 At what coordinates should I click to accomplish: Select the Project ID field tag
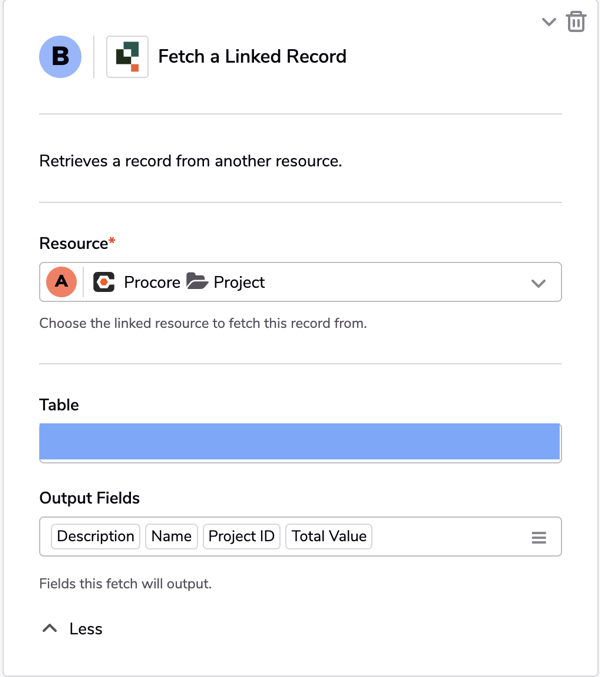point(241,536)
